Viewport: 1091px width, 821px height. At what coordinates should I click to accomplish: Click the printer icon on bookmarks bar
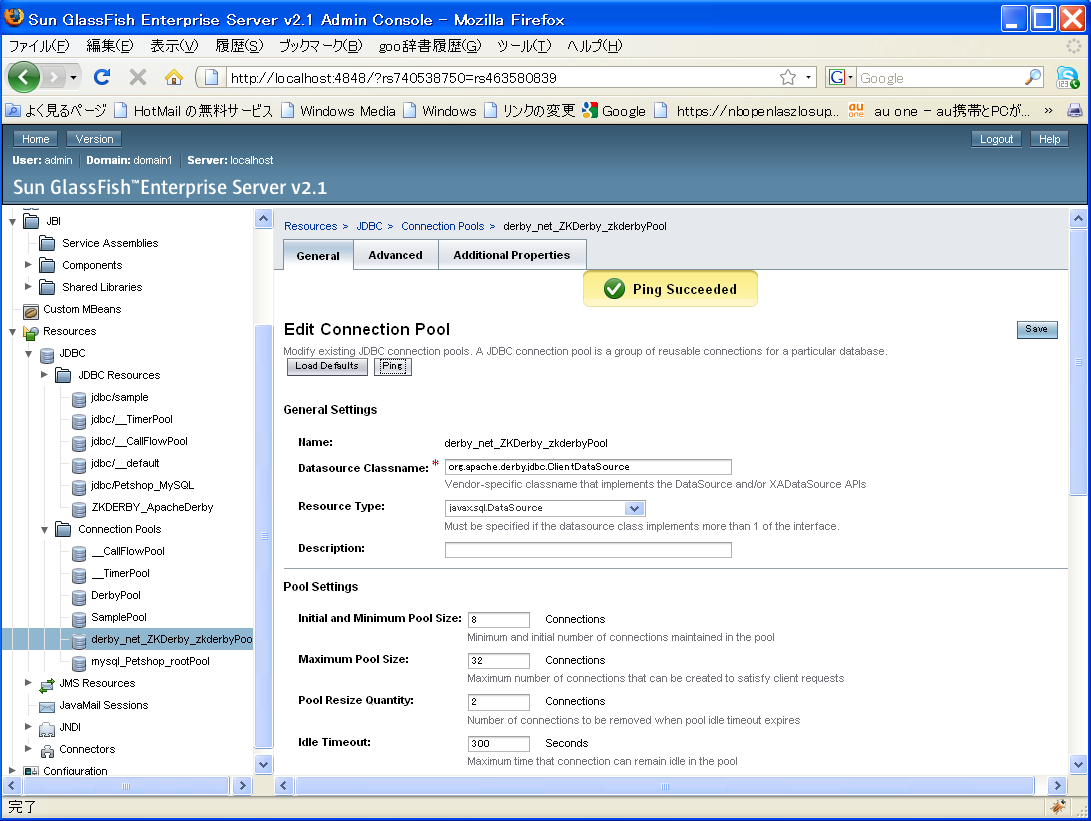tap(1076, 111)
